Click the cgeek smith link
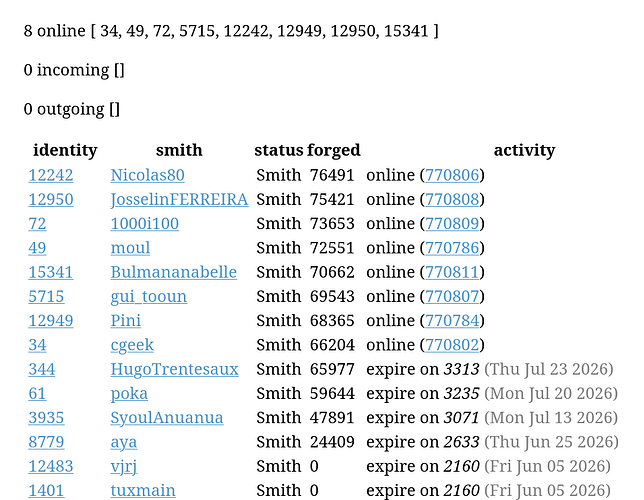The image size is (644, 500). [132, 345]
